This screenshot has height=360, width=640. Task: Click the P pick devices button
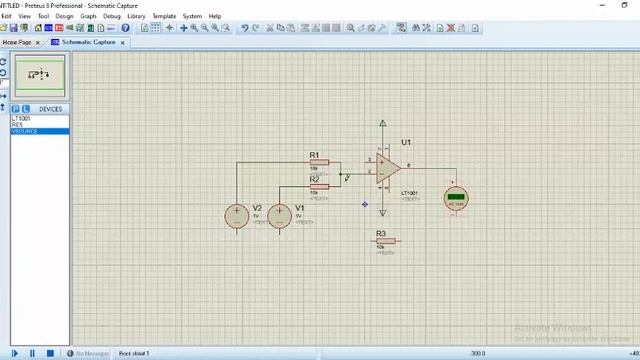pos(16,109)
